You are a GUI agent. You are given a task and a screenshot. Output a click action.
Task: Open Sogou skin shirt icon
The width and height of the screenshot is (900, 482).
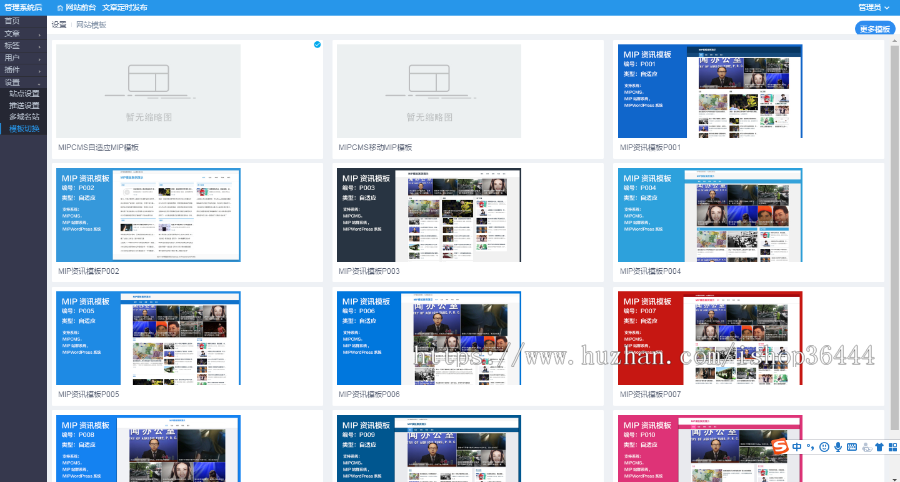(879, 447)
